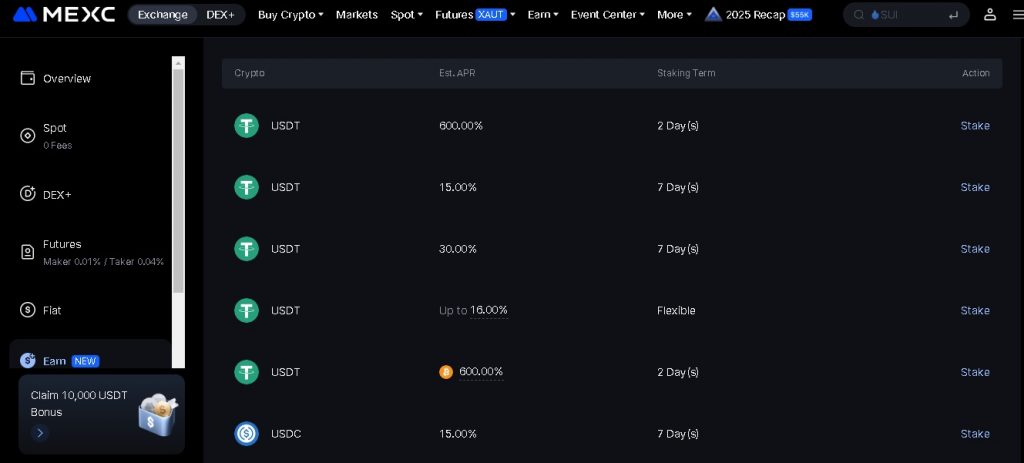
Task: Stake the USDC 7-day offer
Action: click(974, 434)
